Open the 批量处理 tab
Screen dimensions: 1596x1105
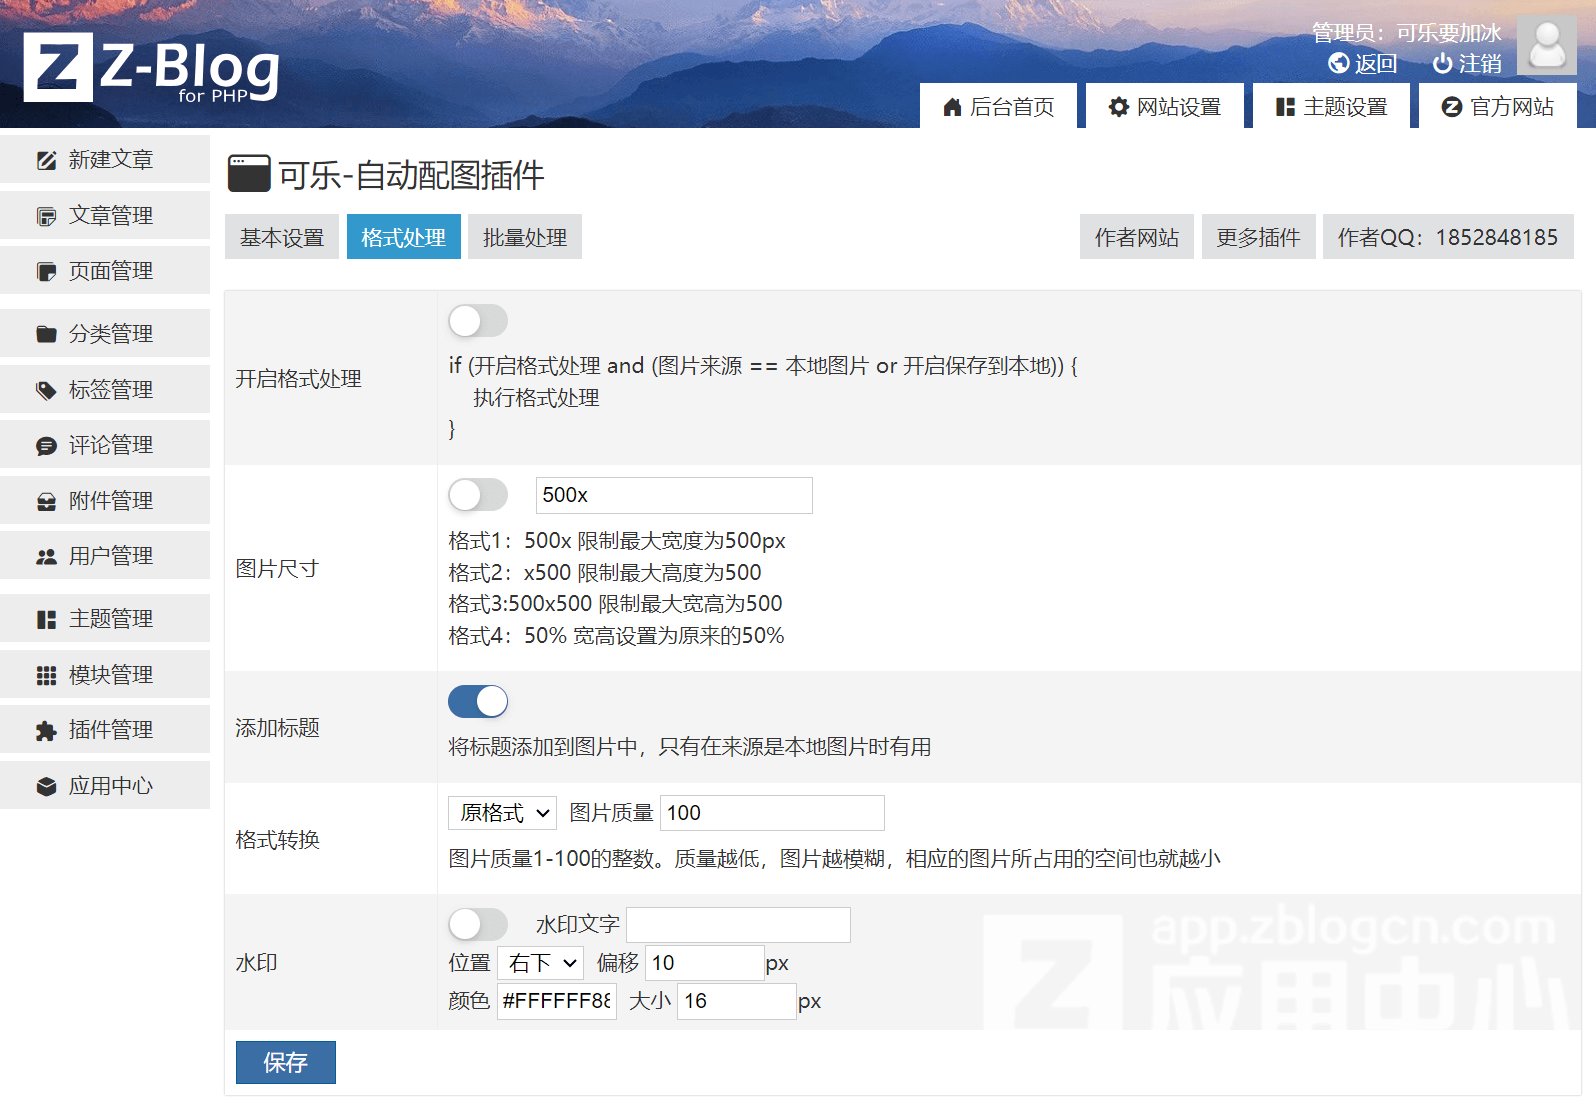click(x=525, y=237)
